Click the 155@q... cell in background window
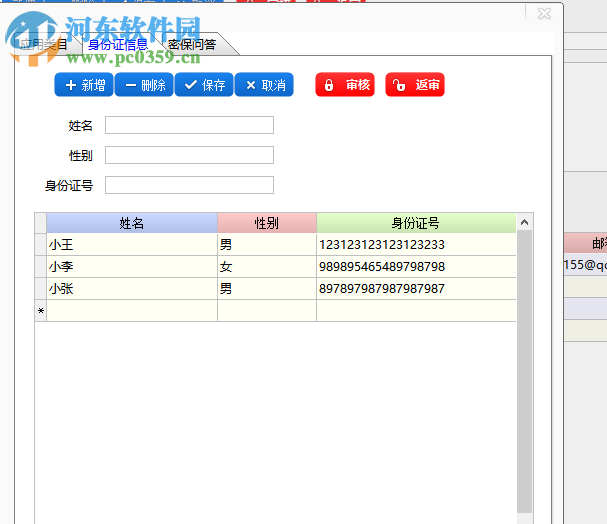 click(585, 265)
